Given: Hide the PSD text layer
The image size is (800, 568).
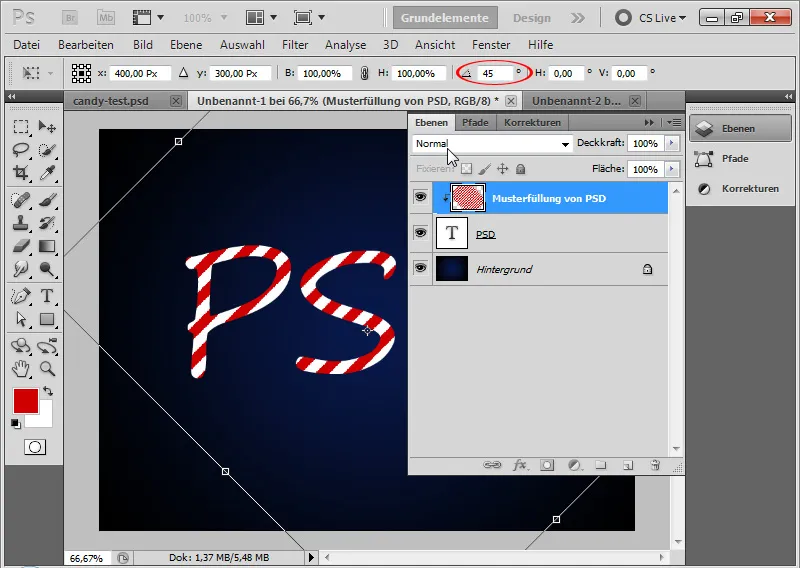Looking at the screenshot, I should point(420,233).
